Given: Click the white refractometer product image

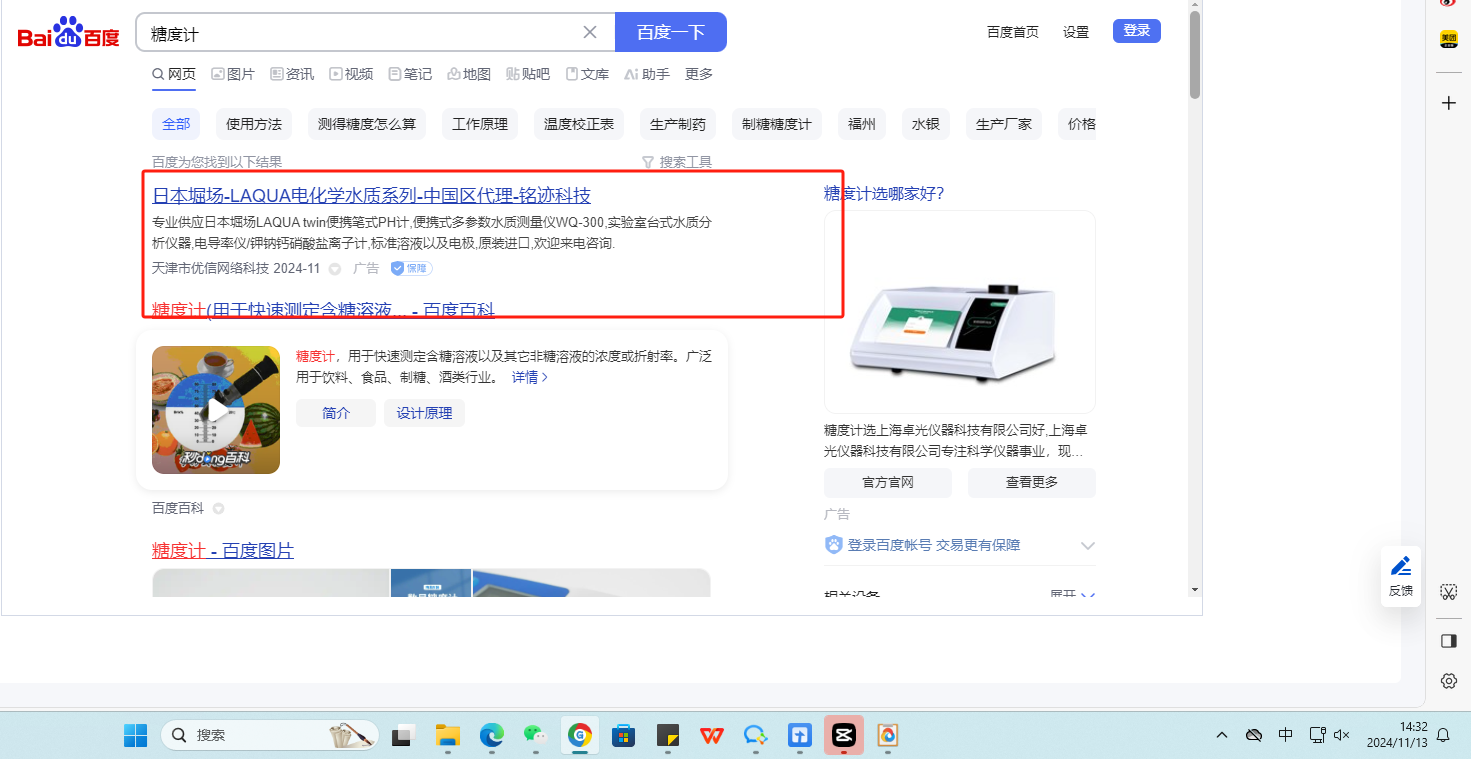Looking at the screenshot, I should 960,312.
